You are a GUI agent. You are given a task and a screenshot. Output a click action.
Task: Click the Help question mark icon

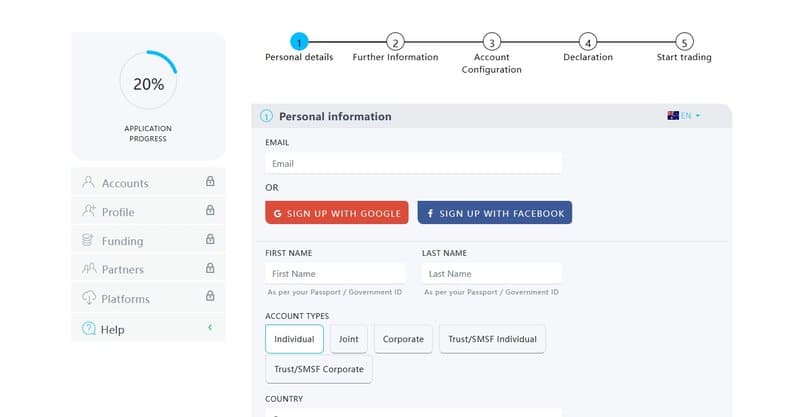tap(89, 329)
